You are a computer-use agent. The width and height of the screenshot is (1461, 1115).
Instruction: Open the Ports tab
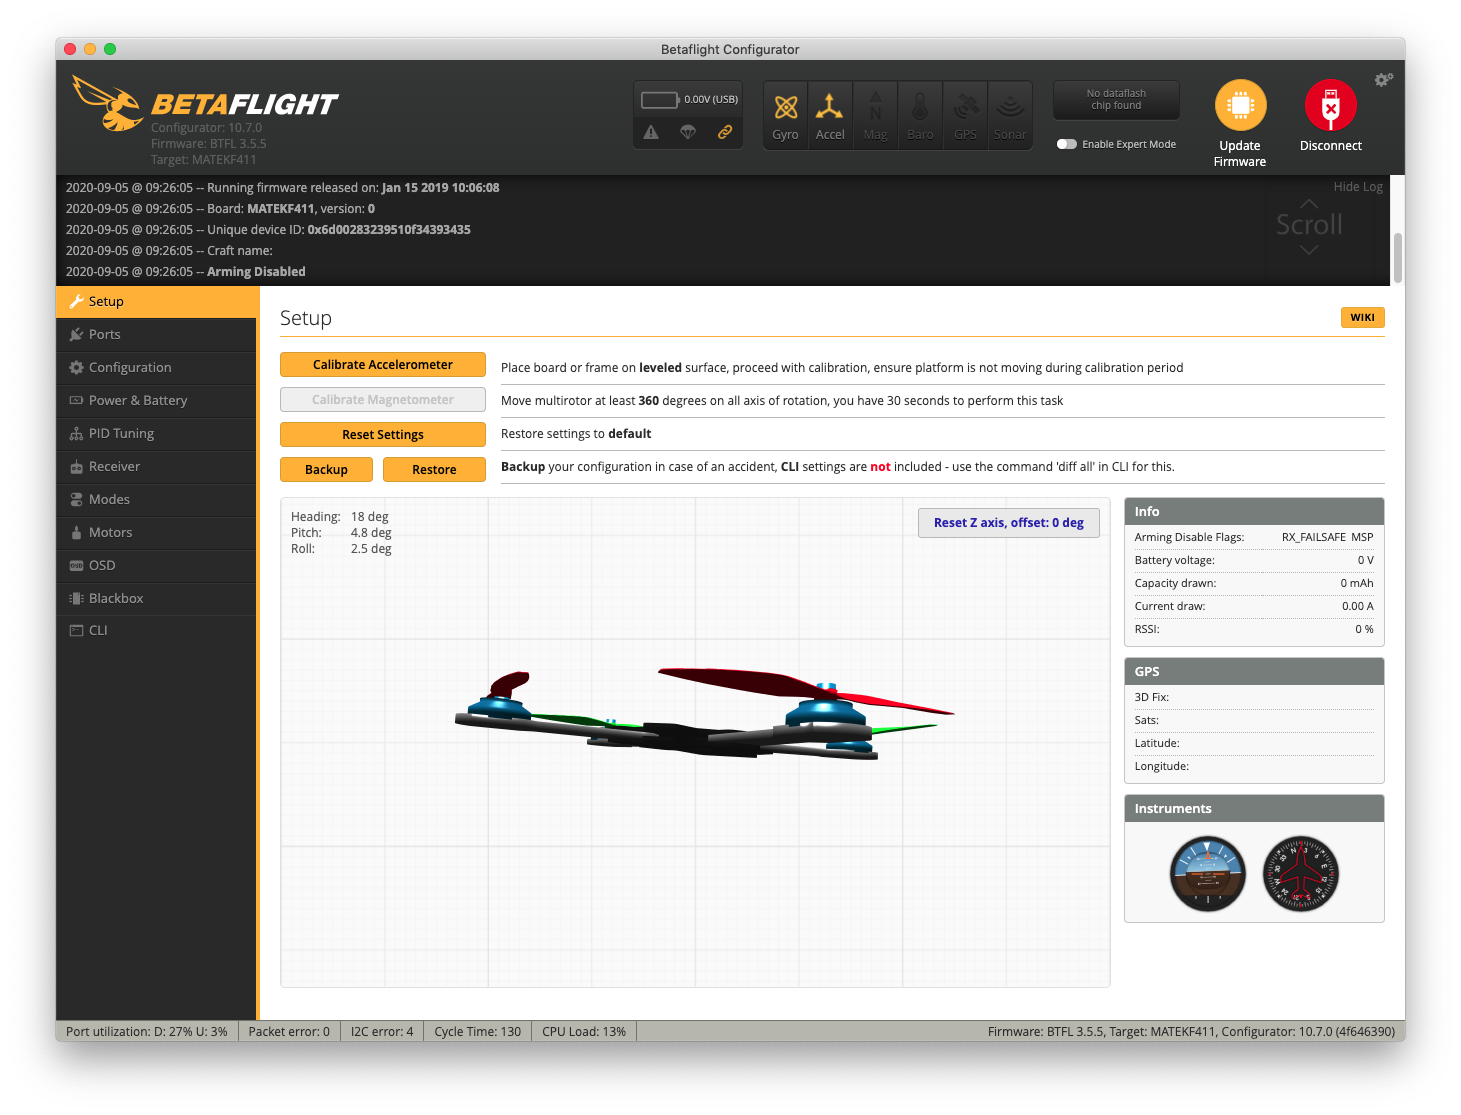tap(157, 335)
